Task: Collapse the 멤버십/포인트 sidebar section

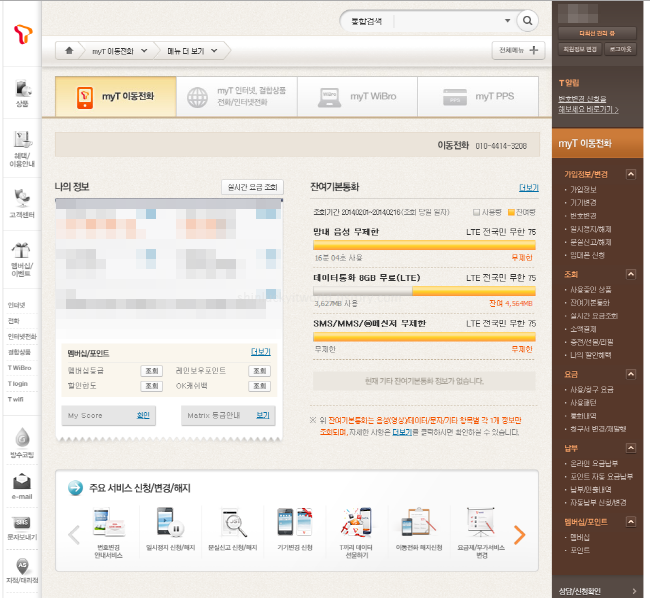Action: point(631,522)
